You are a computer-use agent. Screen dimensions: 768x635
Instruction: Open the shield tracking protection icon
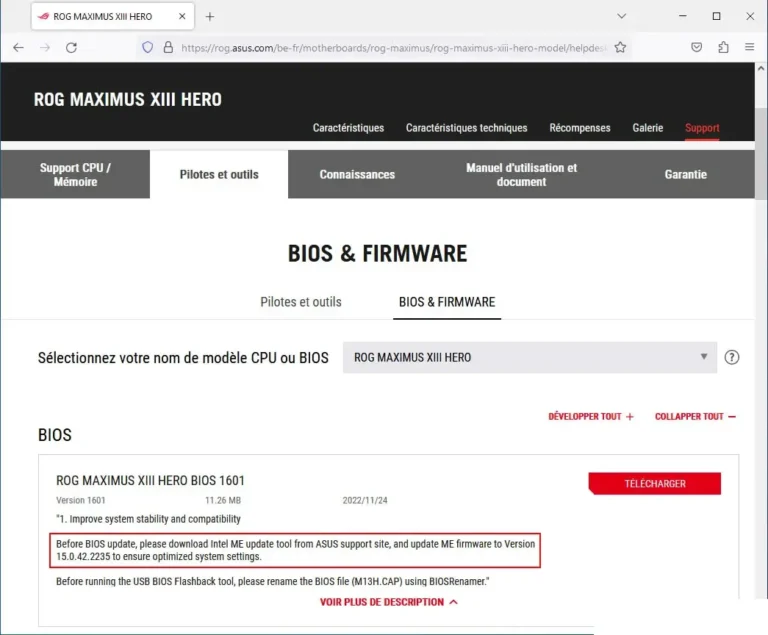pyautogui.click(x=147, y=48)
